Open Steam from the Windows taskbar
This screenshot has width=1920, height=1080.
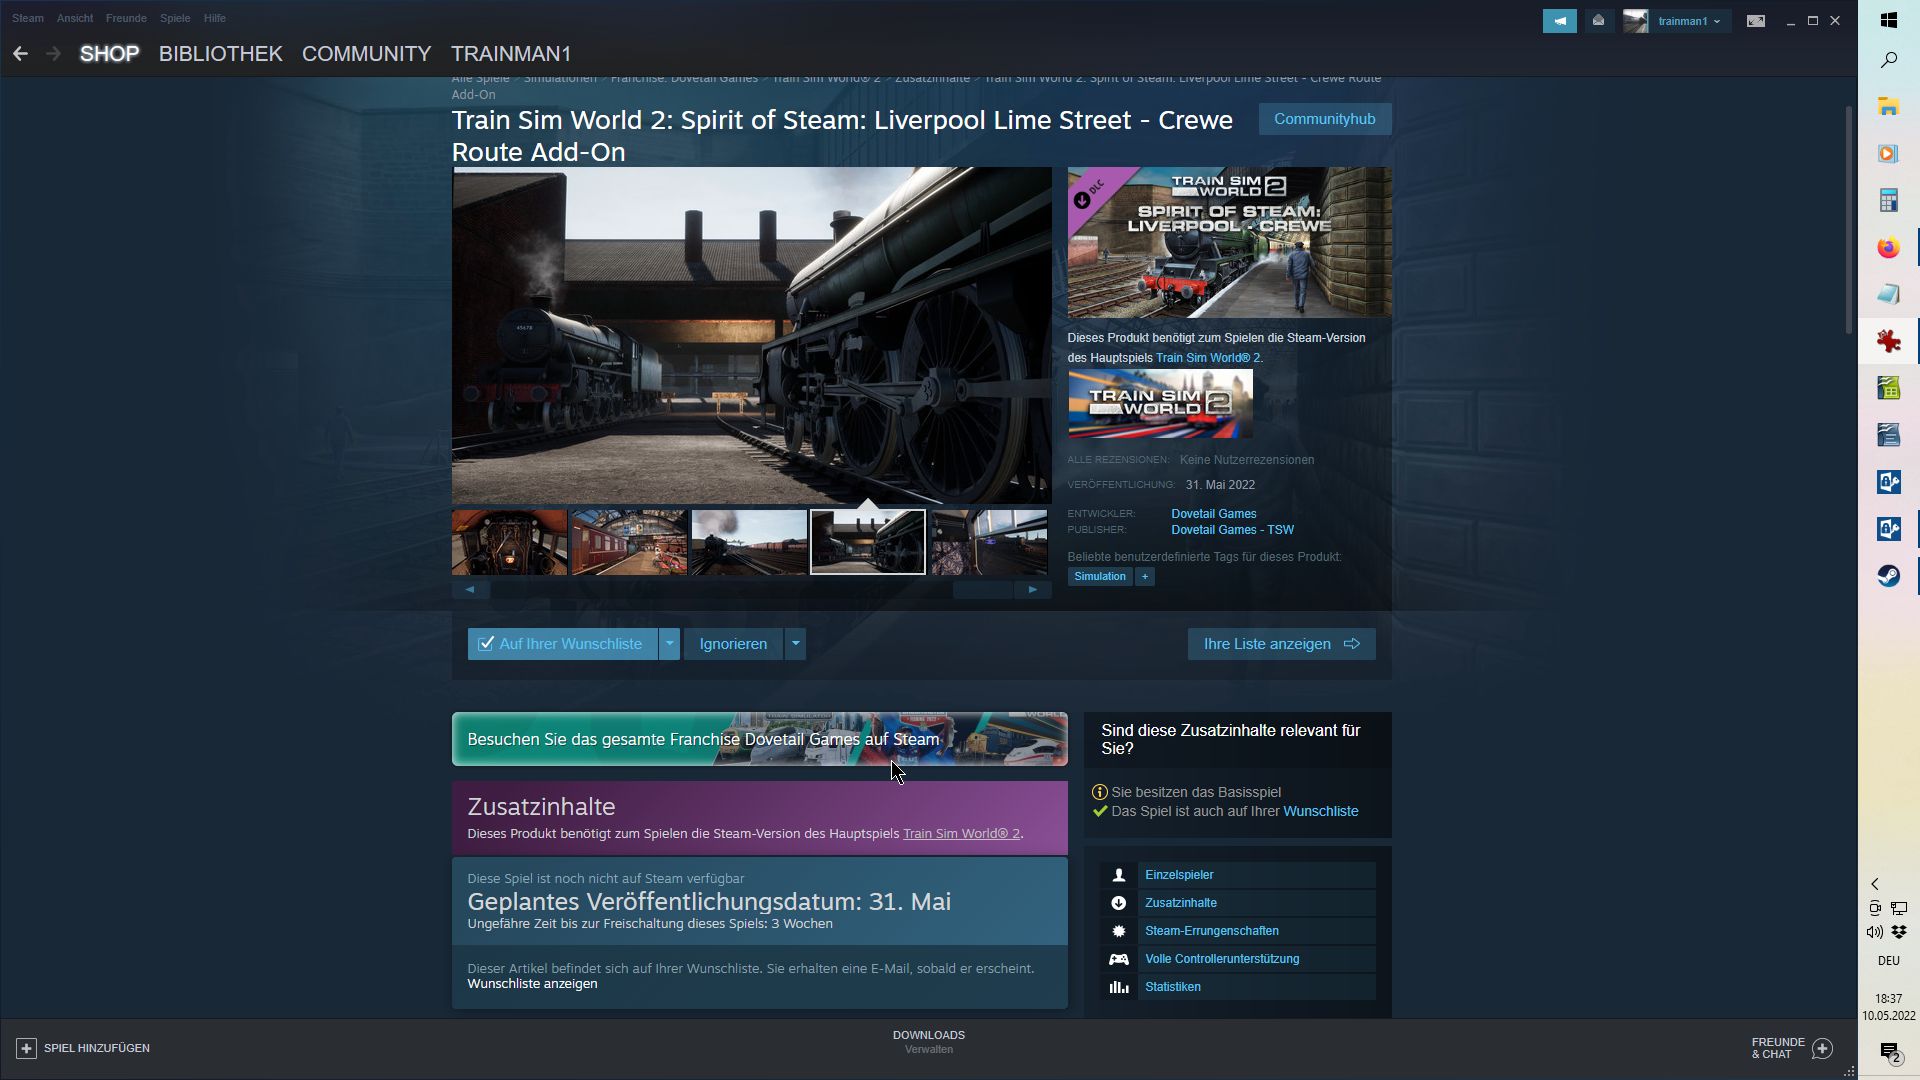click(1888, 576)
